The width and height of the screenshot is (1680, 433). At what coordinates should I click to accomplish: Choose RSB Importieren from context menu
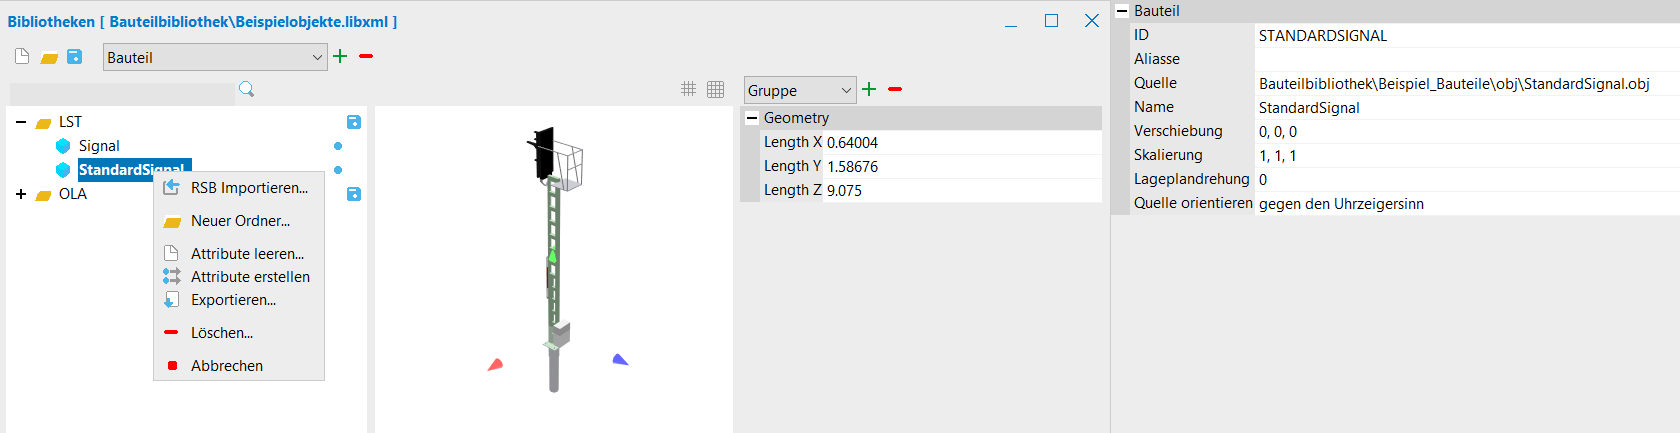pyautogui.click(x=249, y=188)
